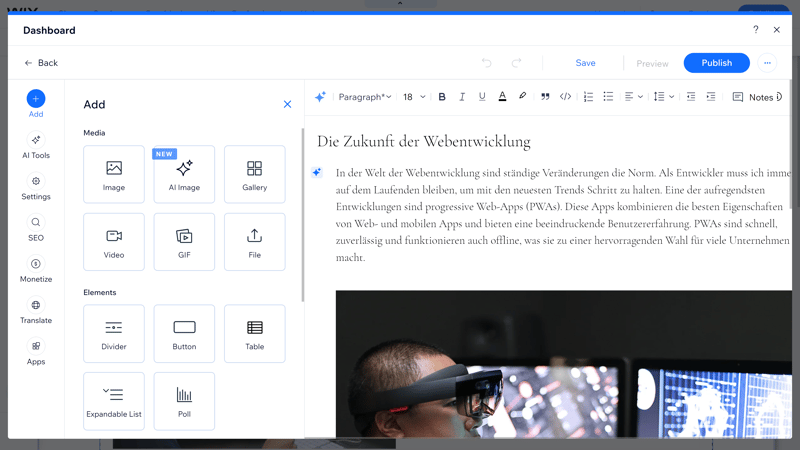Image resolution: width=800 pixels, height=450 pixels.
Task: Click the AI sparkle icon in toolbar
Action: 320,96
